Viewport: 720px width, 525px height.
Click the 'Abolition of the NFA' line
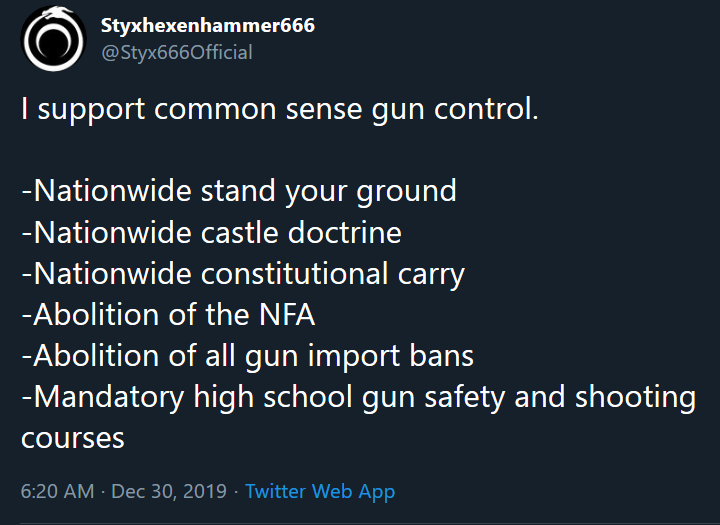click(168, 315)
